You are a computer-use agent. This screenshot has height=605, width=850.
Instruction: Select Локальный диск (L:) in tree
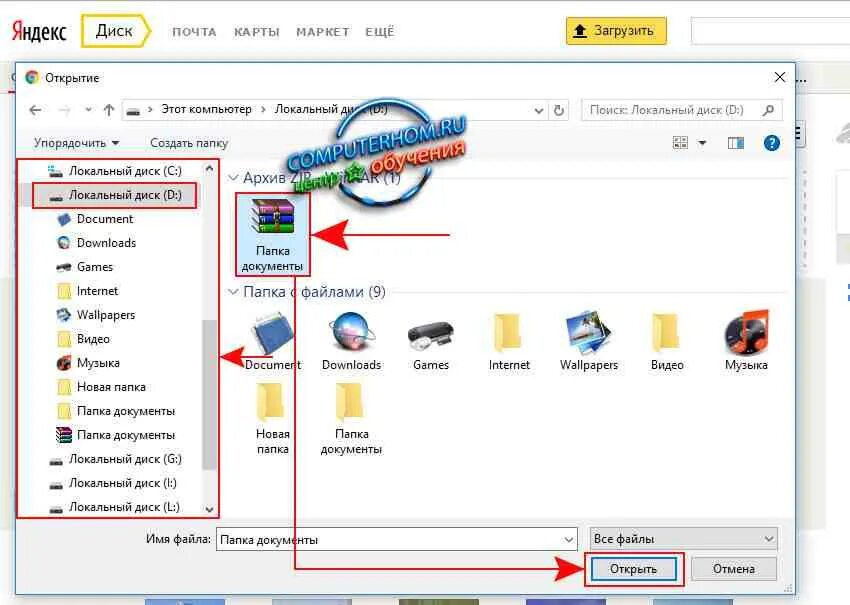click(x=114, y=507)
